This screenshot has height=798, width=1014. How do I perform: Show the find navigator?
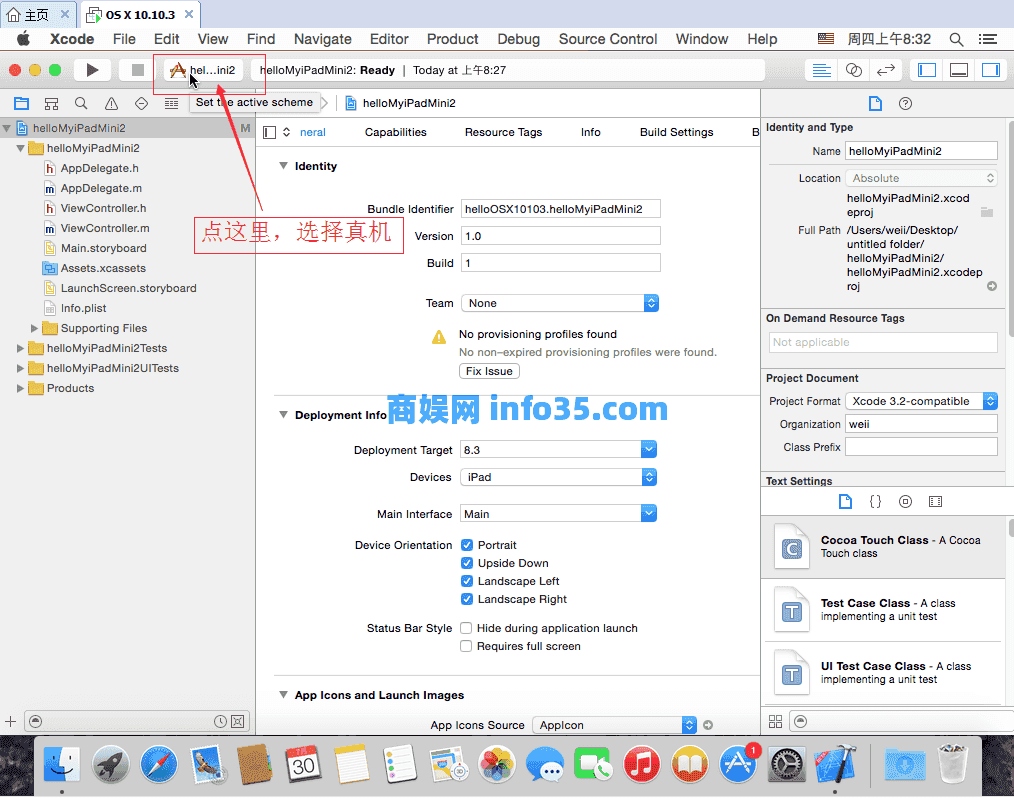tap(81, 103)
